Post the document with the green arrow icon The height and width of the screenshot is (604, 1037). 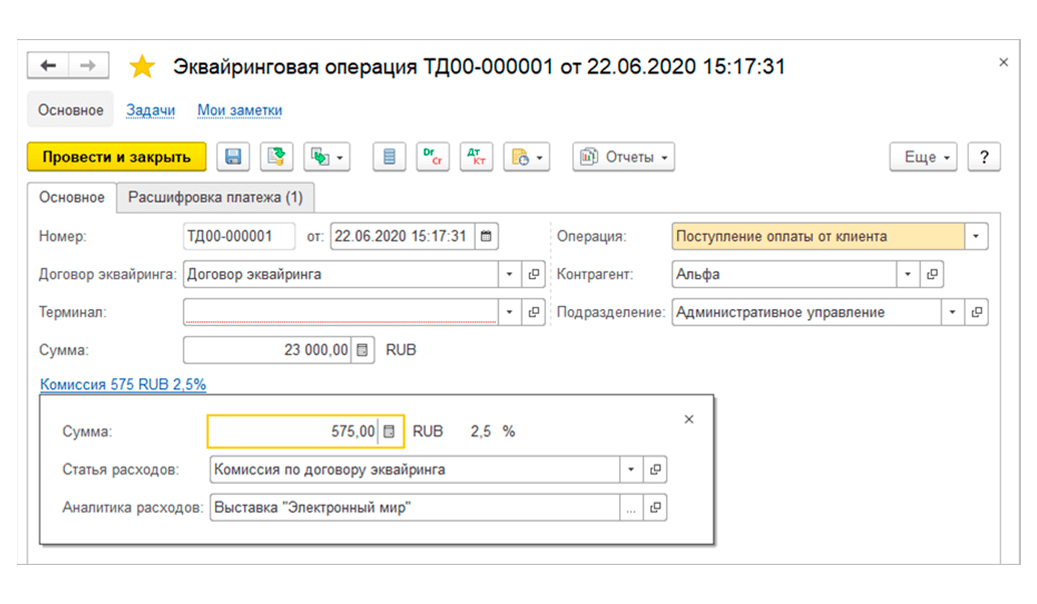pyautogui.click(x=276, y=157)
